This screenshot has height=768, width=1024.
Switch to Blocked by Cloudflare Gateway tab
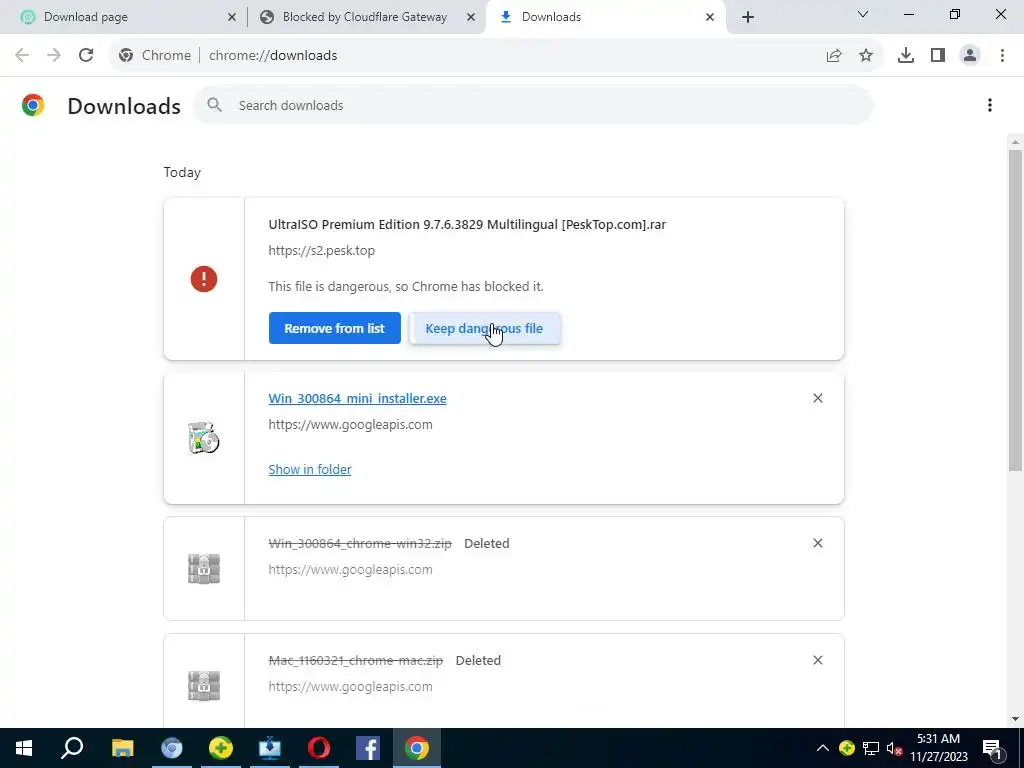coord(367,17)
